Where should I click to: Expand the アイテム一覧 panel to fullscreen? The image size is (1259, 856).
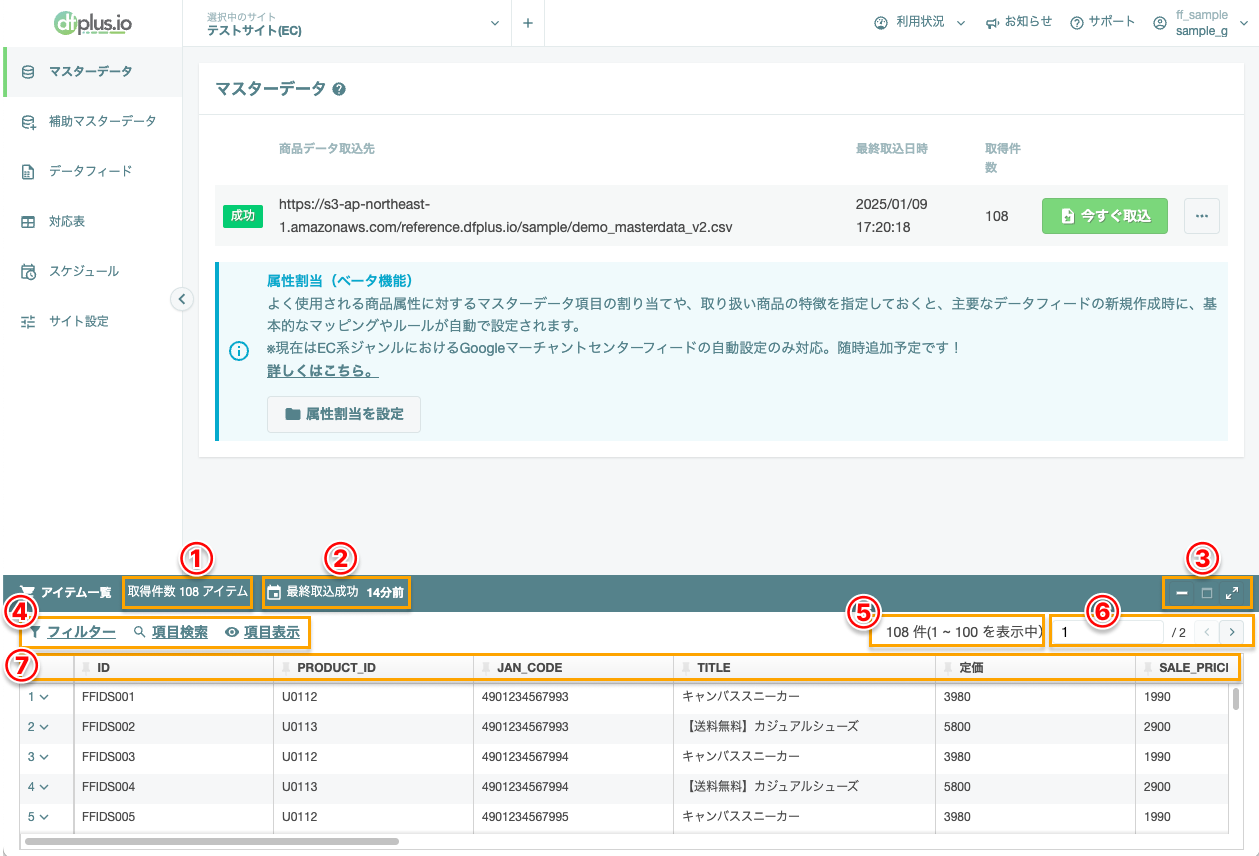click(x=1232, y=593)
